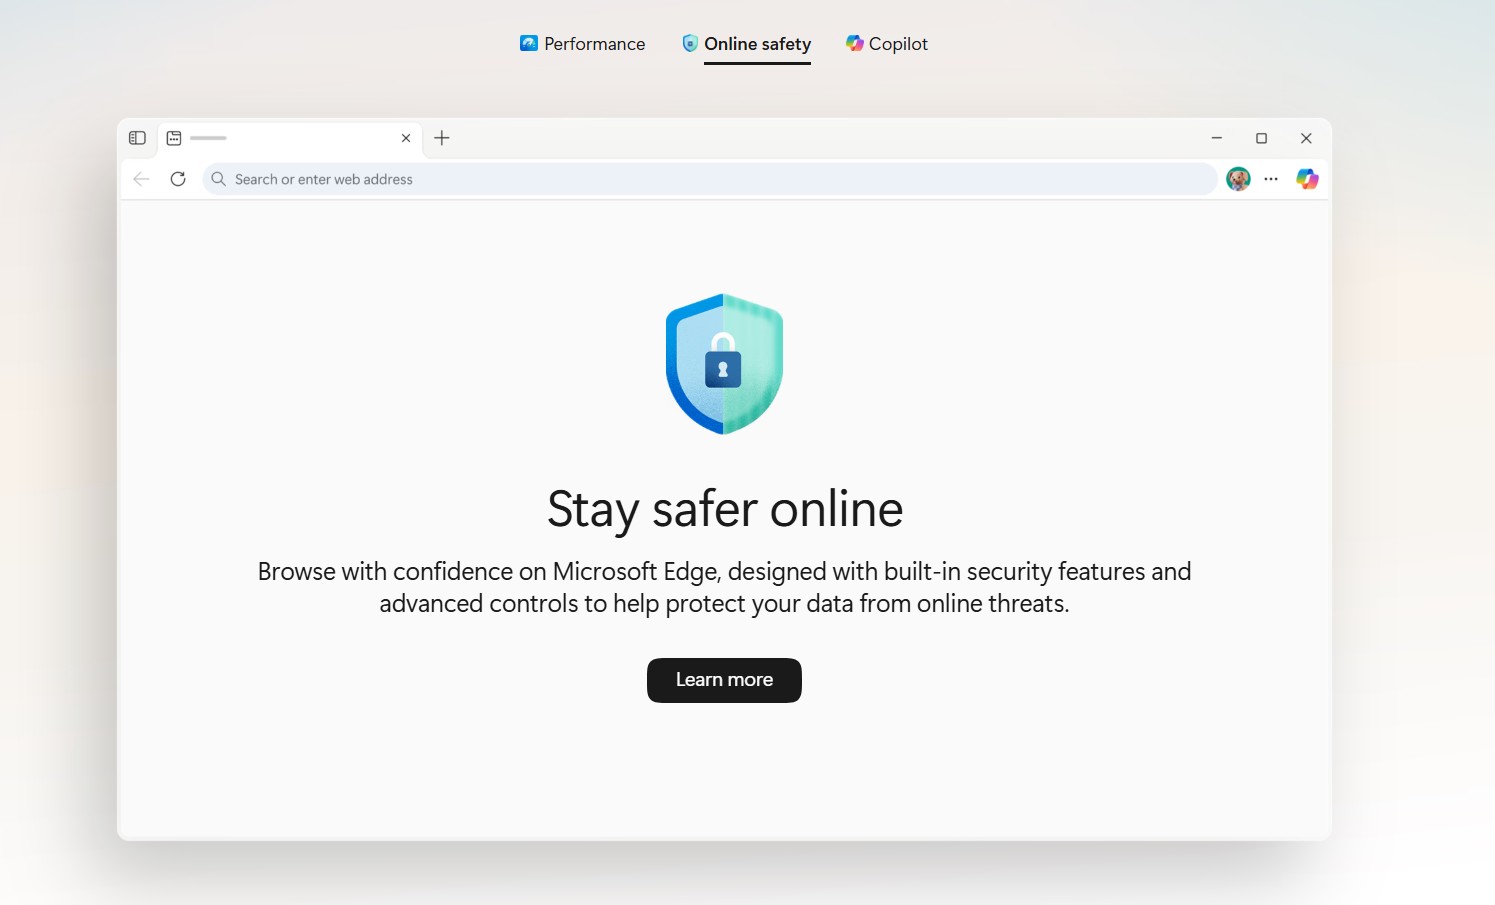Image resolution: width=1495 pixels, height=905 pixels.
Task: Open the tab actions menu on the tab strip
Action: tap(174, 138)
